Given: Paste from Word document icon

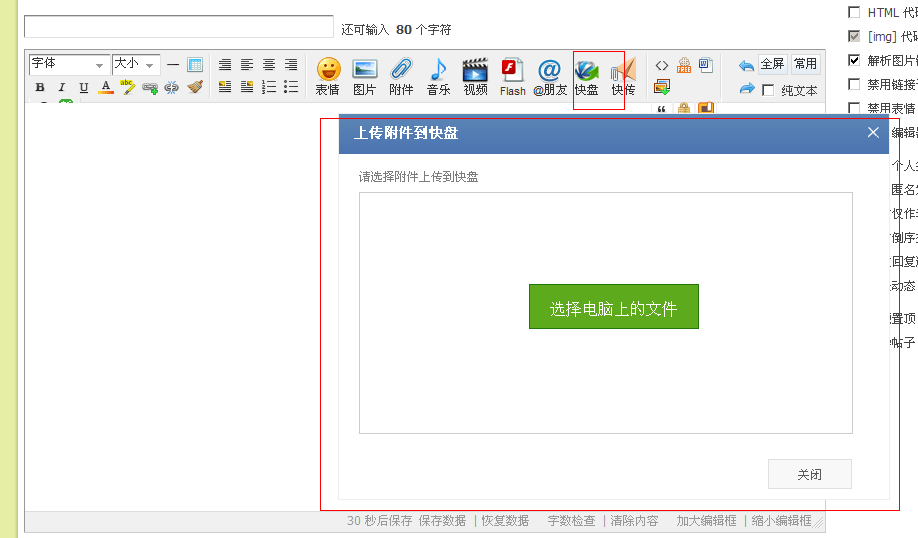Looking at the screenshot, I should click(706, 65).
